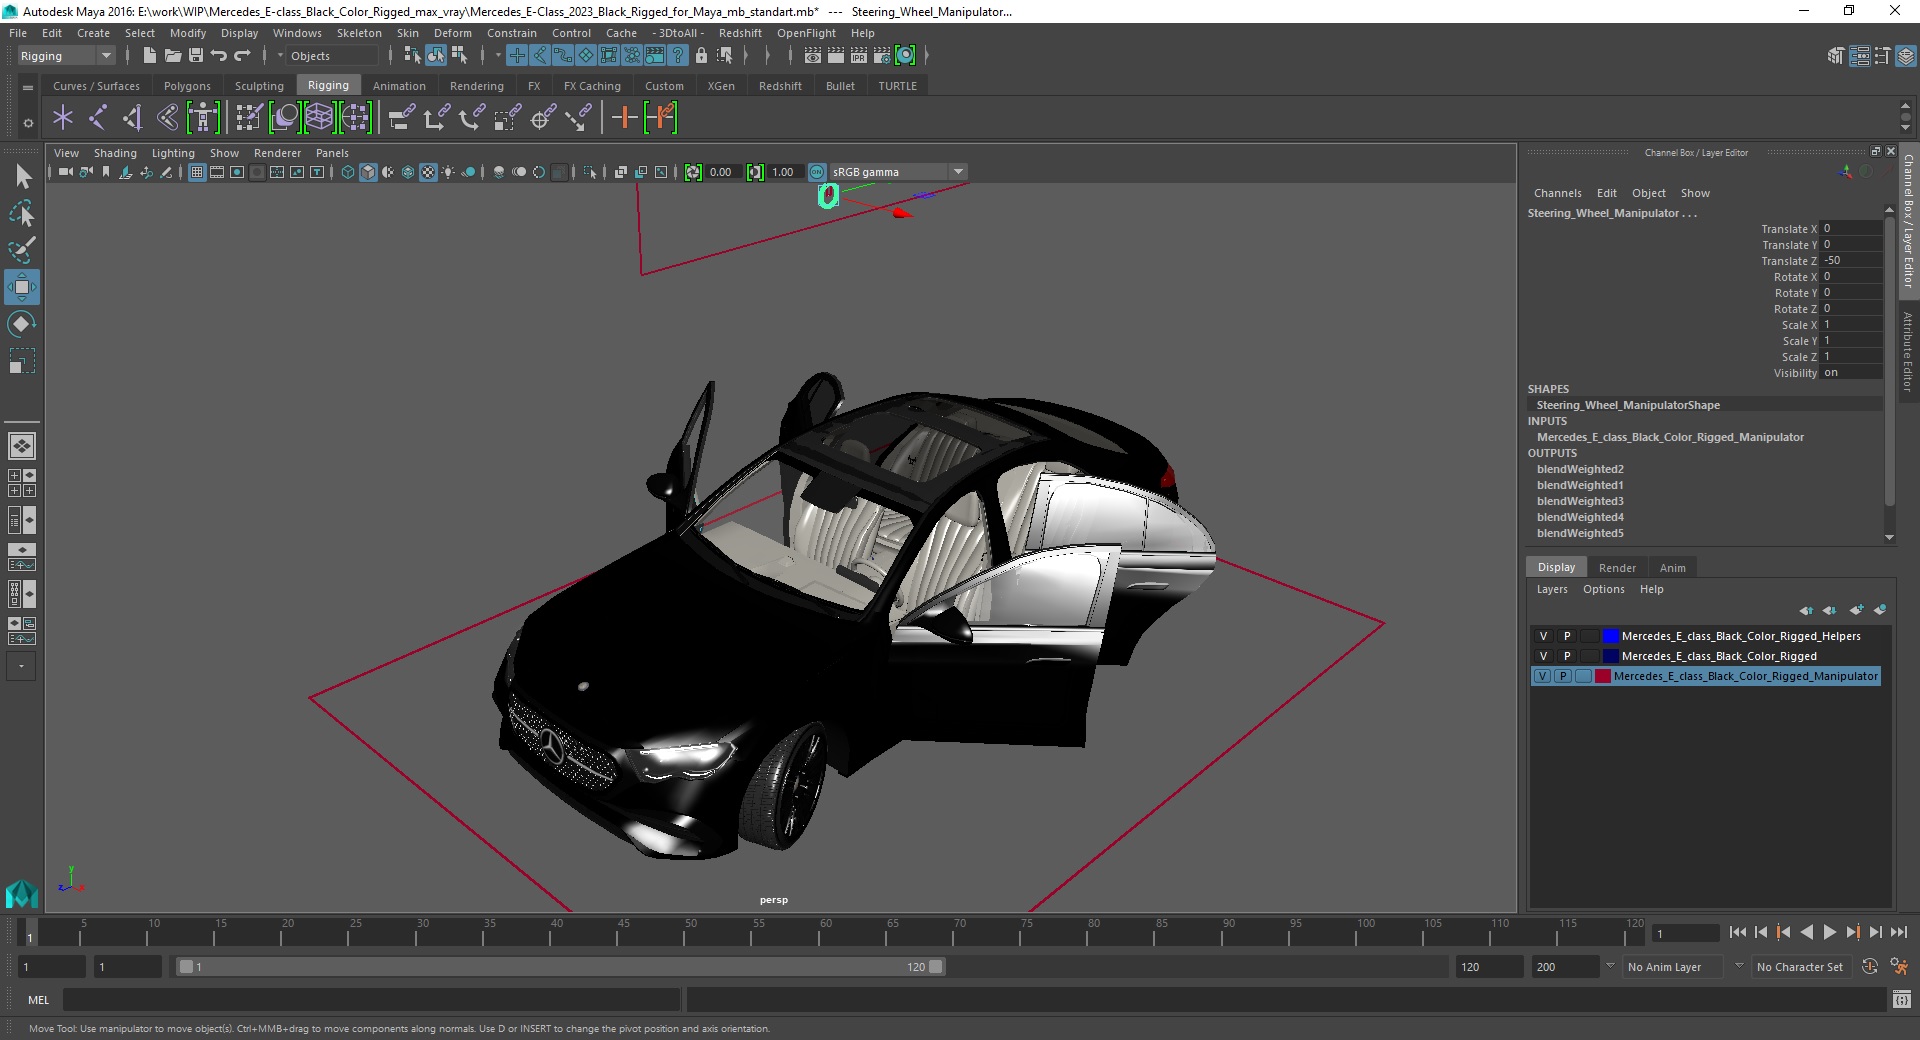Image resolution: width=1920 pixels, height=1040 pixels.
Task: Select the Create Joints tool on the shelf
Action: coord(97,118)
